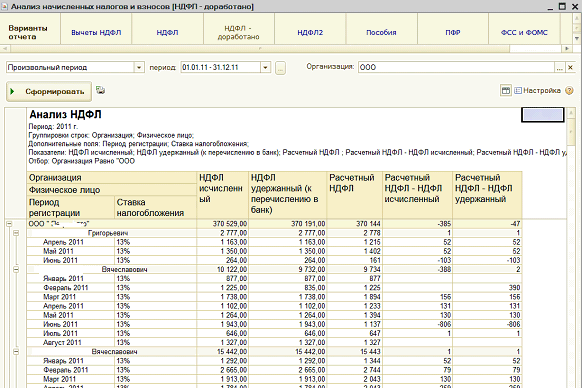
Task: Collapse the first Вячеславович group
Action: point(16,269)
